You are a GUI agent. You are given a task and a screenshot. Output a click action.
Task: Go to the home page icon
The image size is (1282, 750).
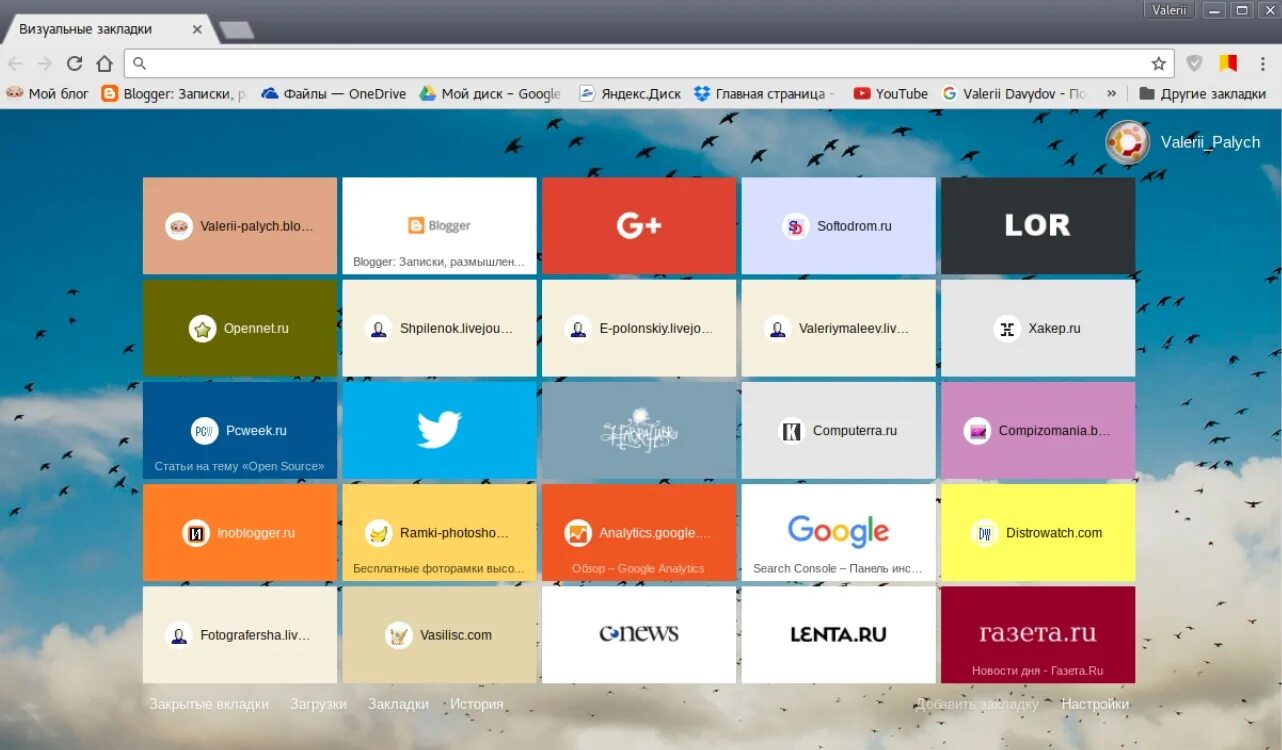point(104,63)
